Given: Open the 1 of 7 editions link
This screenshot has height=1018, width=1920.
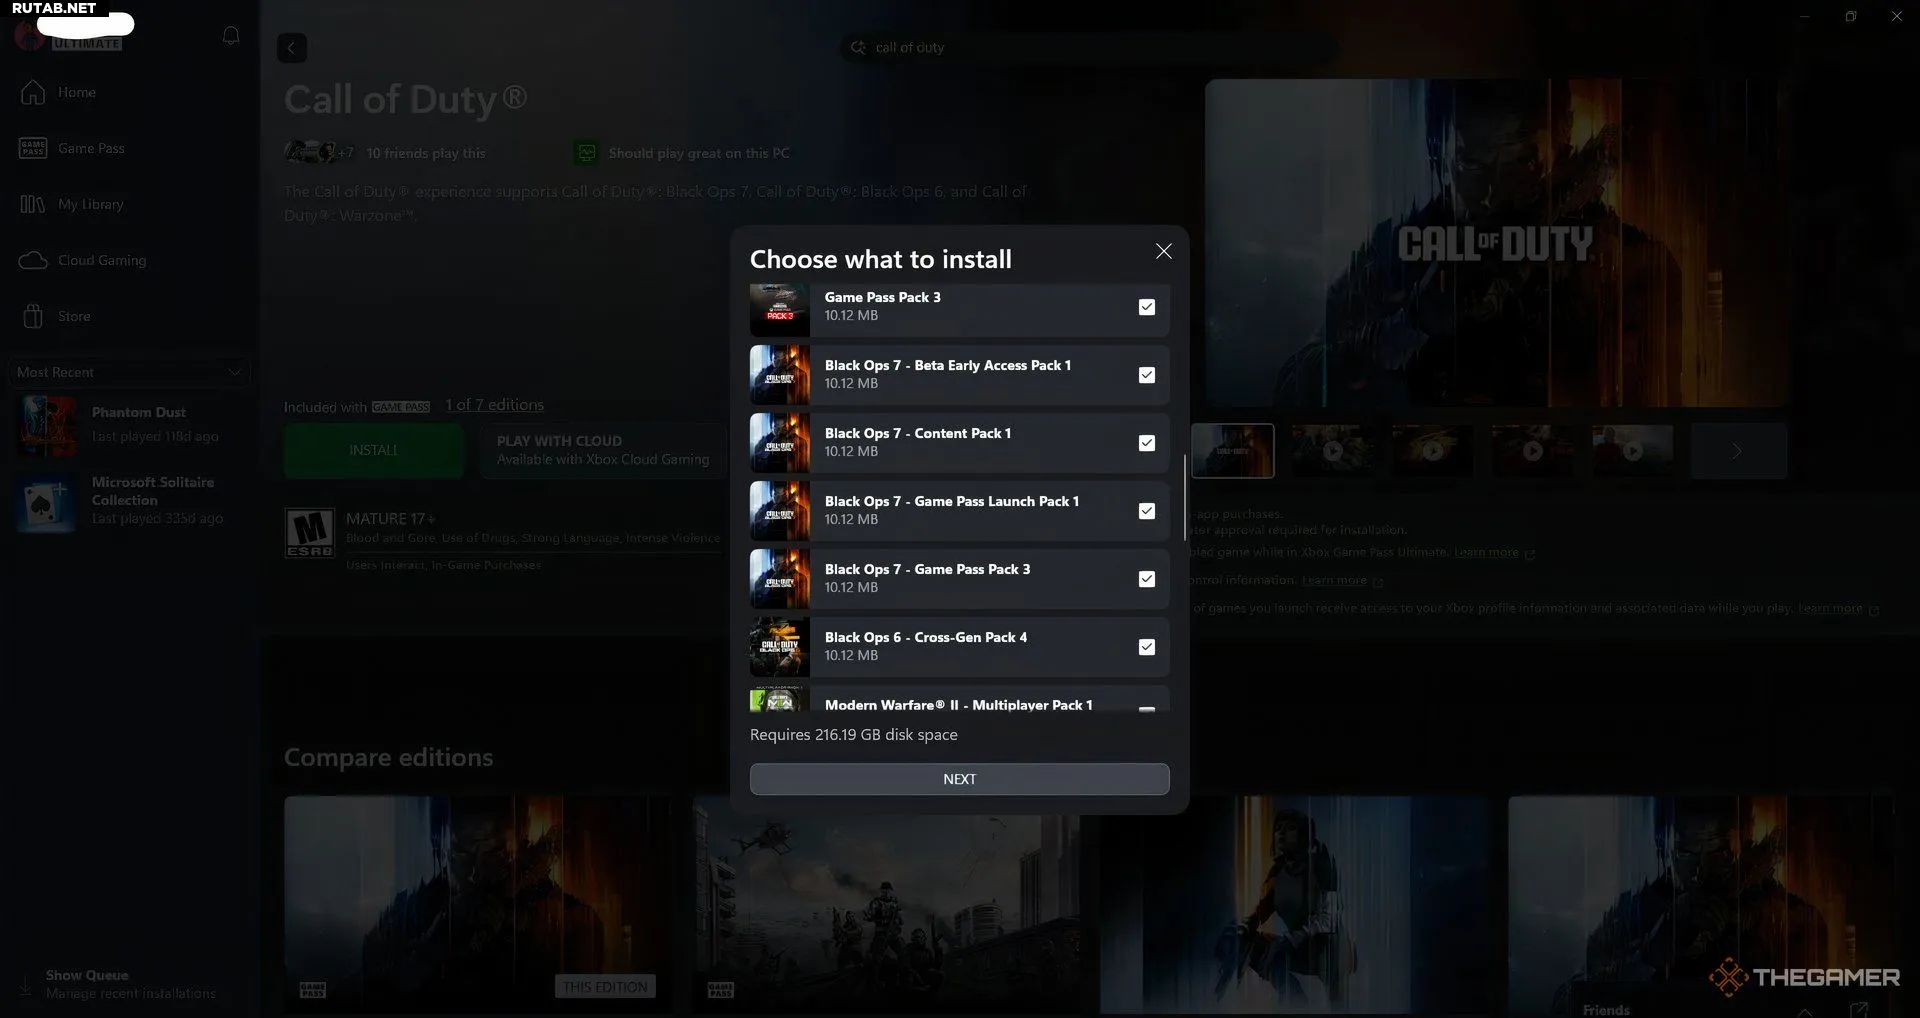Looking at the screenshot, I should [x=495, y=405].
